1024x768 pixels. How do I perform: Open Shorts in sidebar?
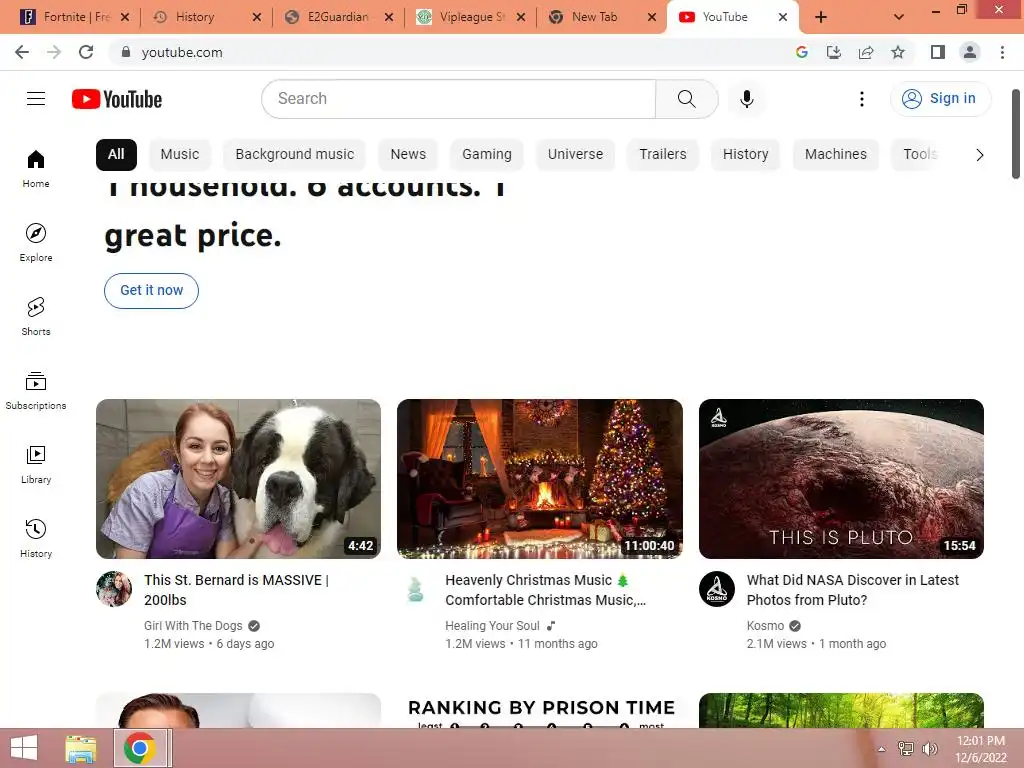click(x=36, y=316)
